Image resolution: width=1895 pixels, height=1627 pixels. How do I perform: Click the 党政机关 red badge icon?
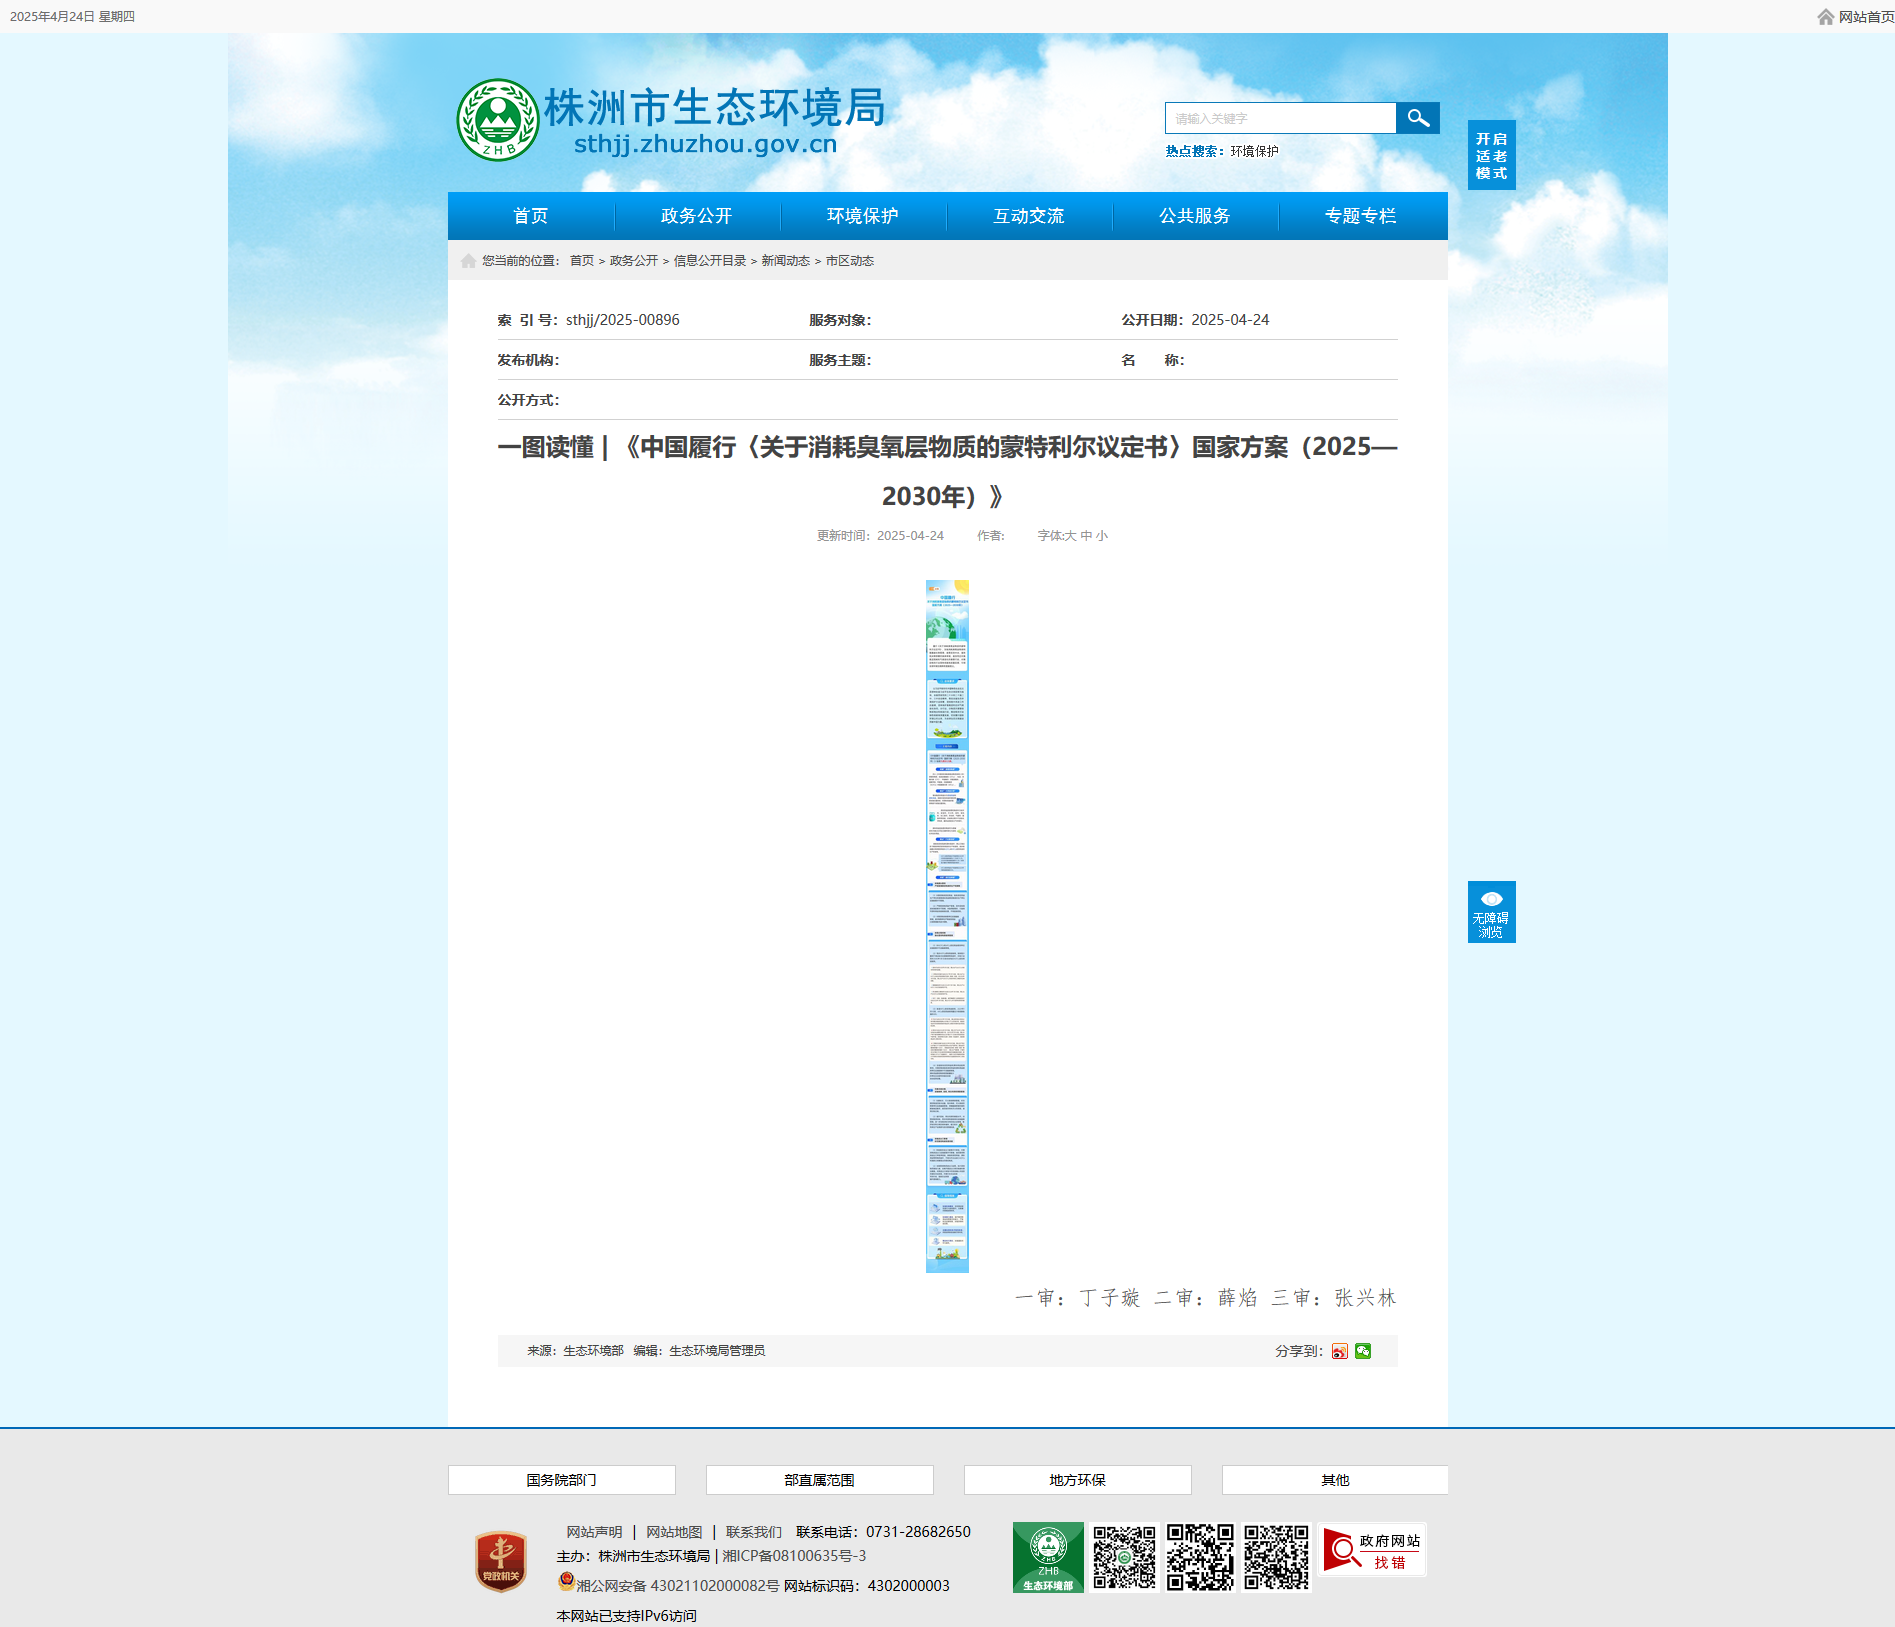click(x=501, y=1561)
